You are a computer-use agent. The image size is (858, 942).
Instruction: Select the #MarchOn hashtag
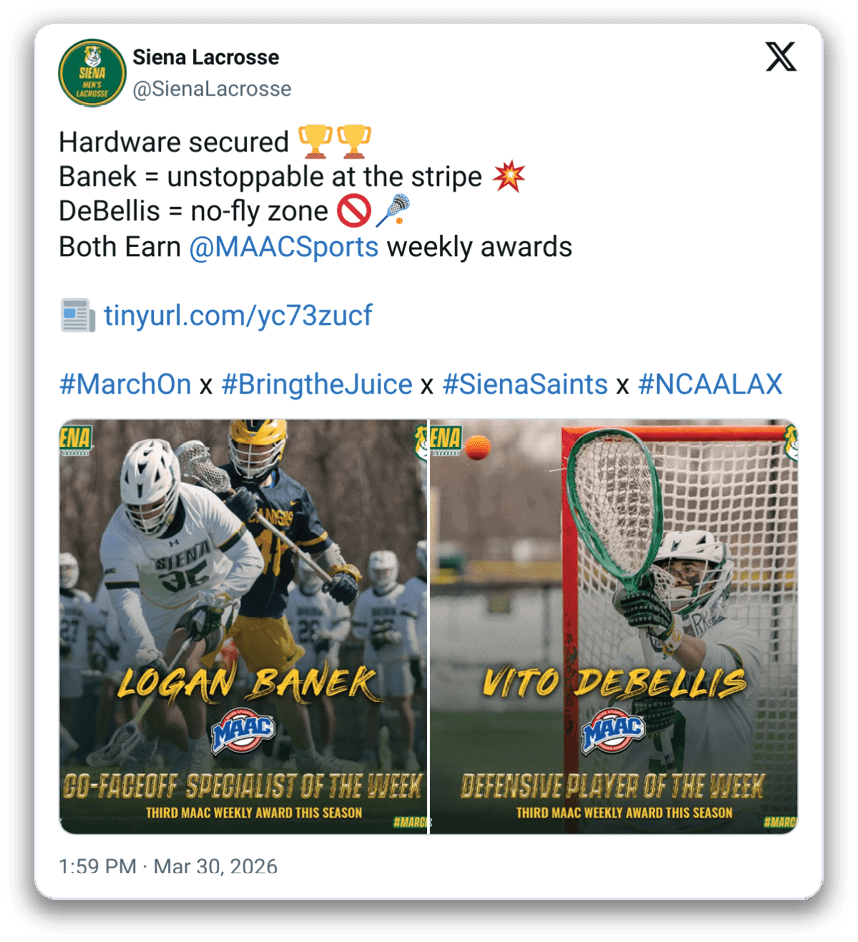tap(125, 384)
